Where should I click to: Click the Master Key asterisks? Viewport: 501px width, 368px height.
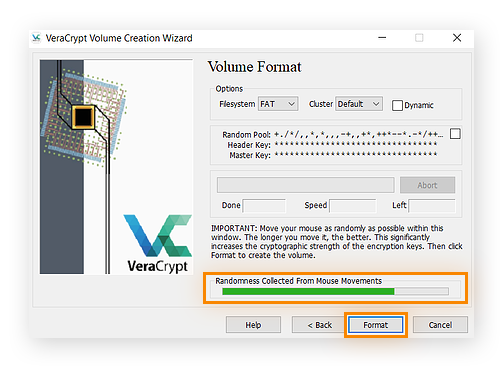point(356,154)
